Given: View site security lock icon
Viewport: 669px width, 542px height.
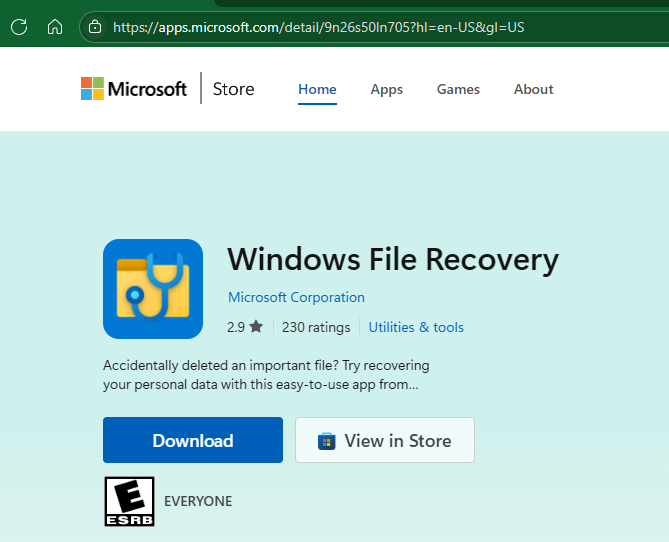Looking at the screenshot, I should pos(95,27).
